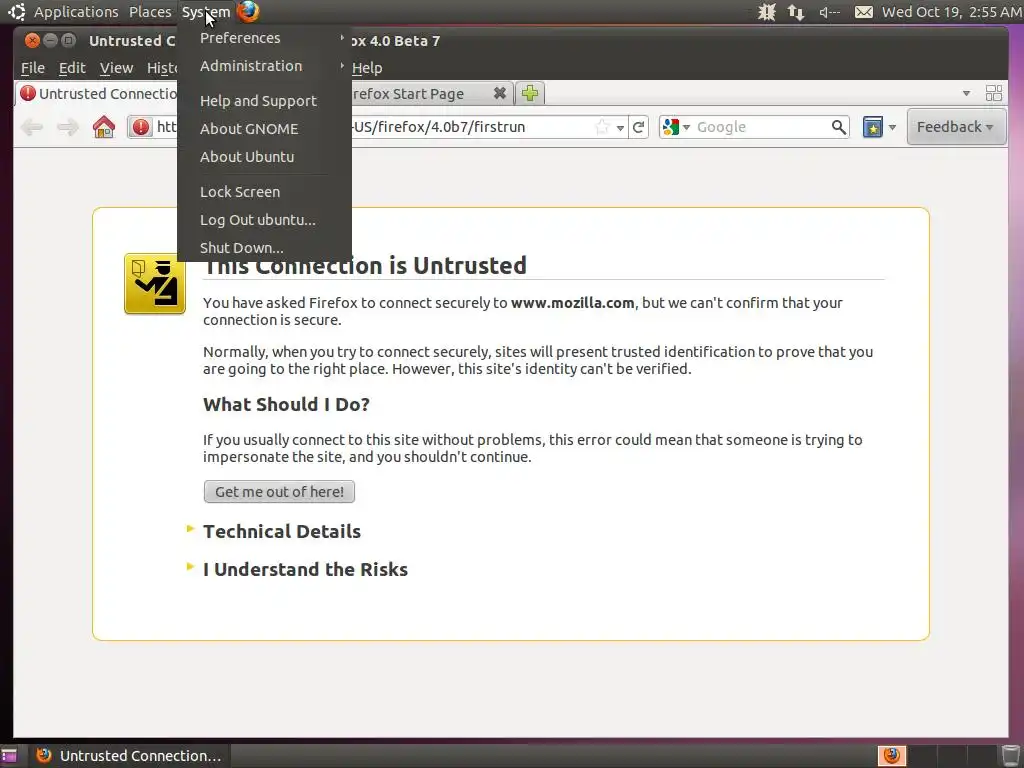Click Untrusted Connection taskbar window button
The image size is (1024, 768).
[129, 756]
